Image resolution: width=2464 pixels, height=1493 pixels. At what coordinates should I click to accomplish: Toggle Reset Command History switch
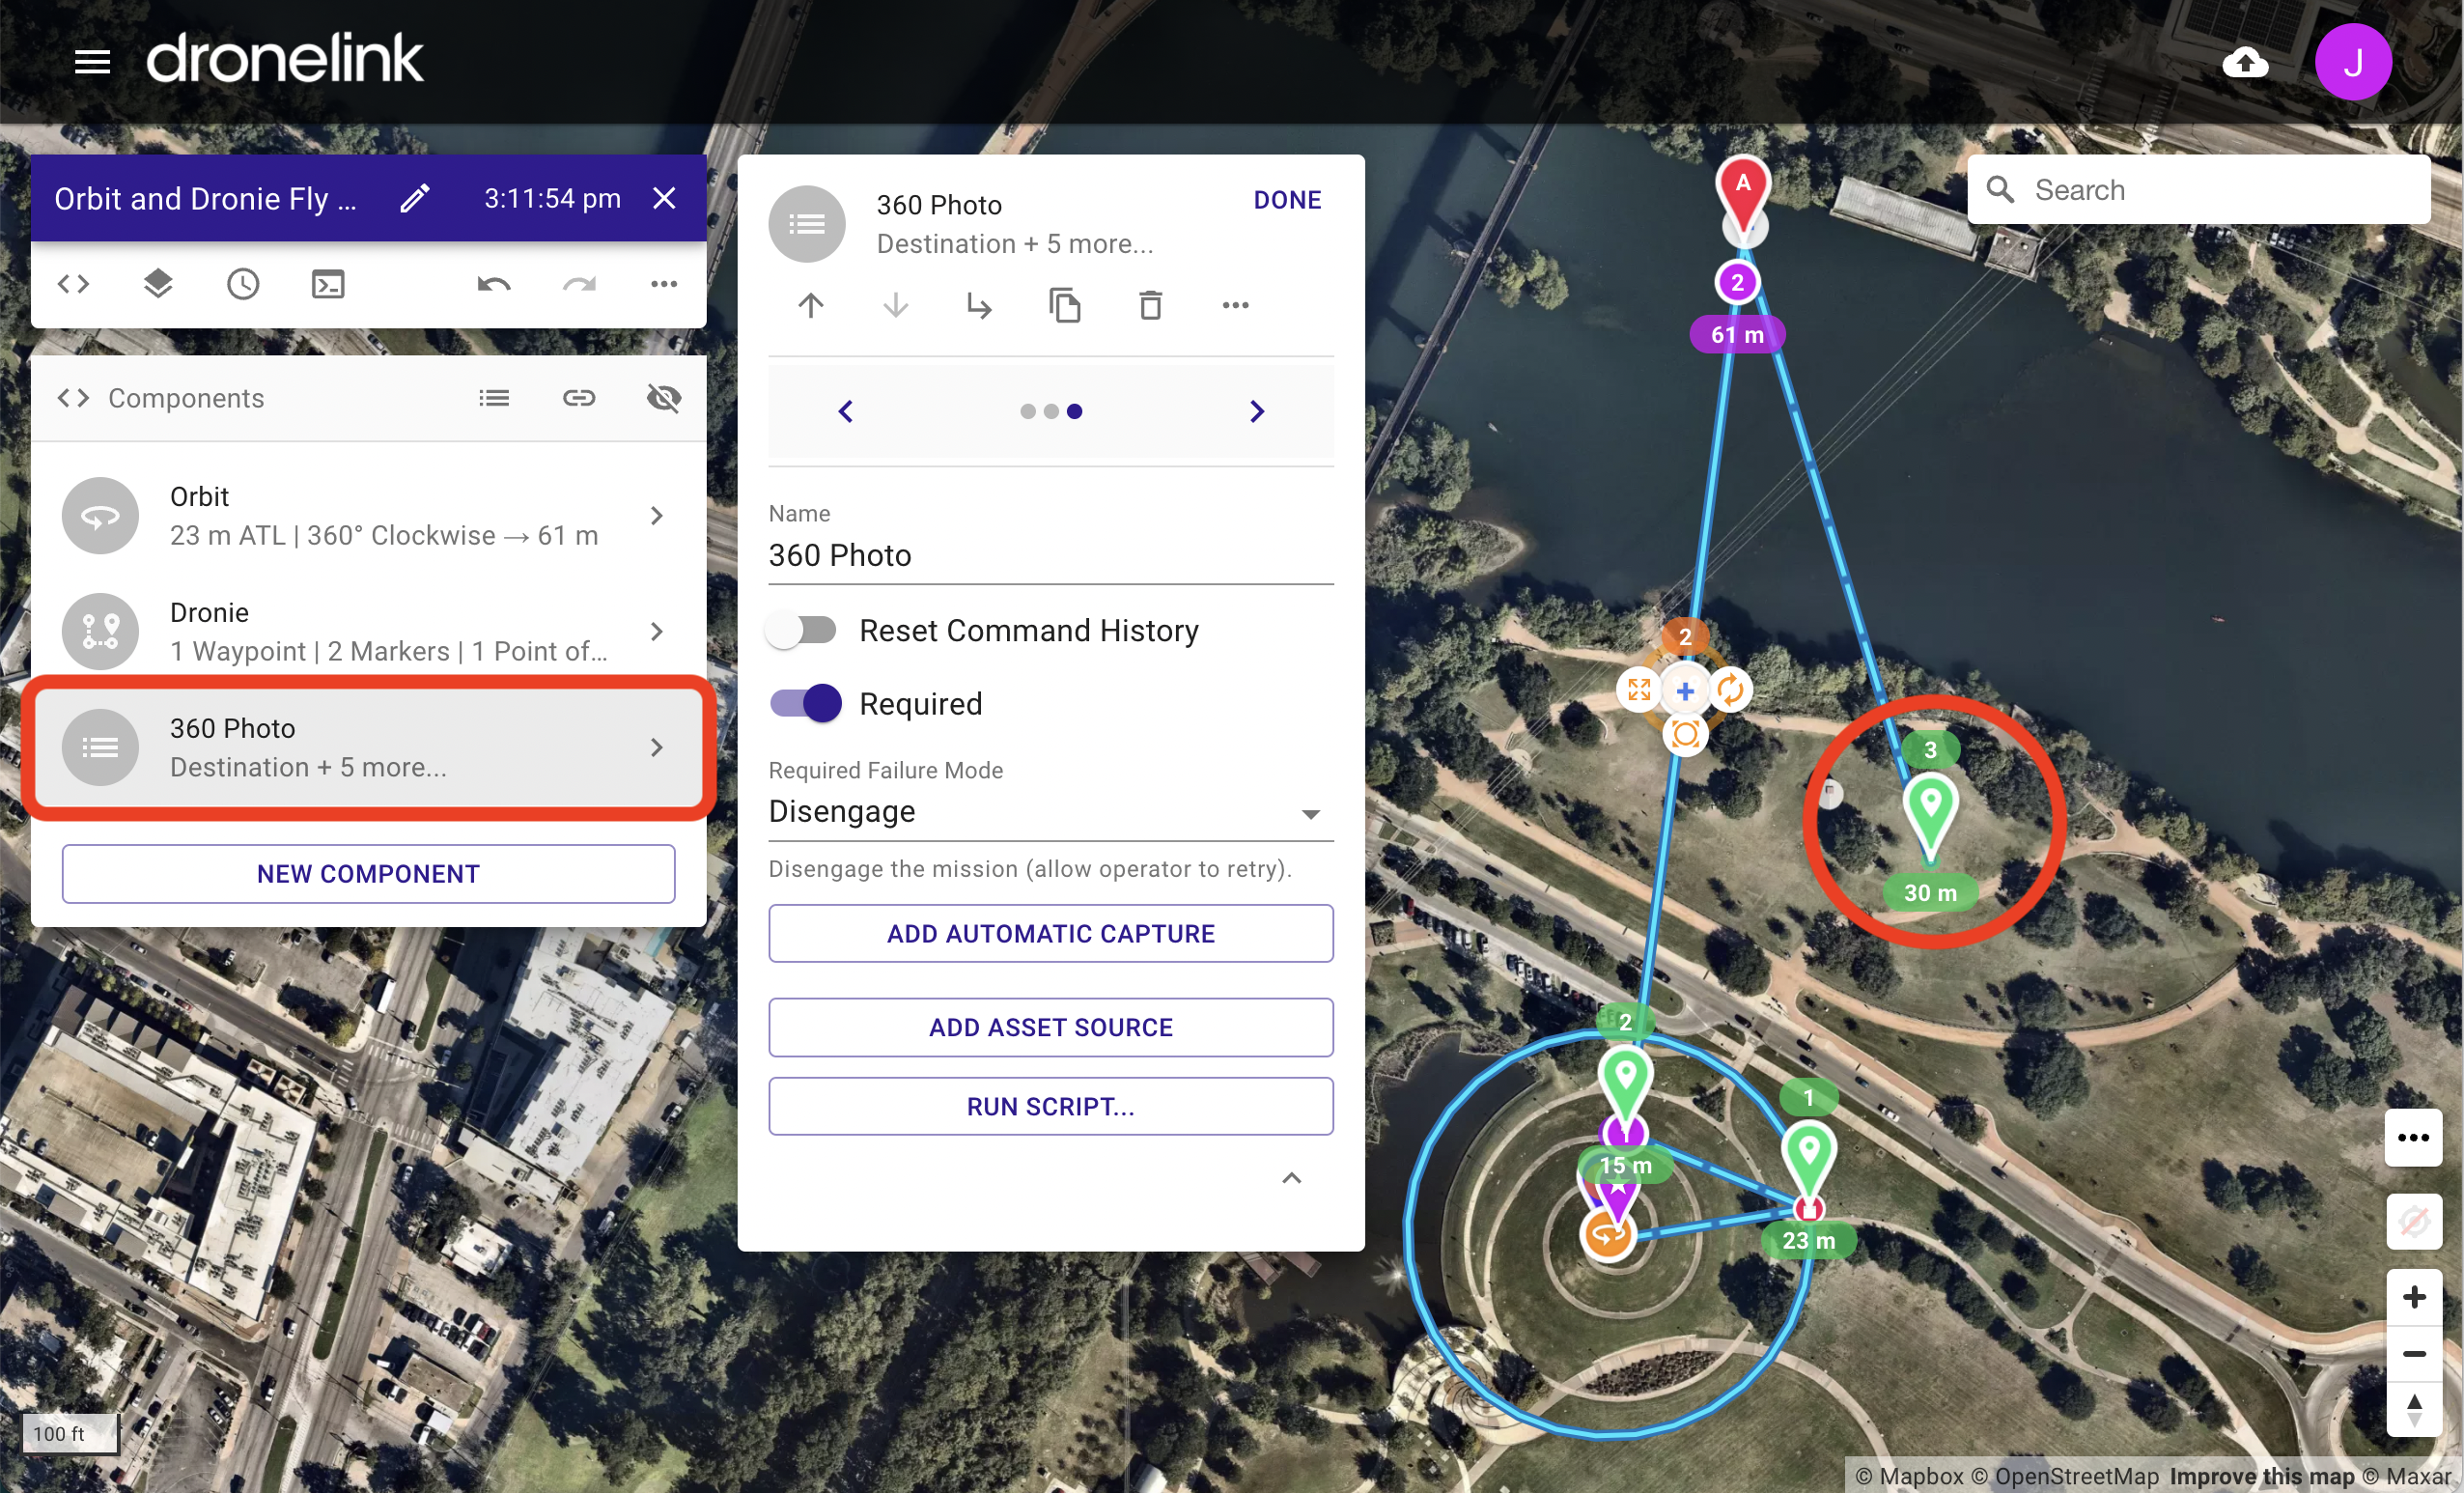[802, 631]
